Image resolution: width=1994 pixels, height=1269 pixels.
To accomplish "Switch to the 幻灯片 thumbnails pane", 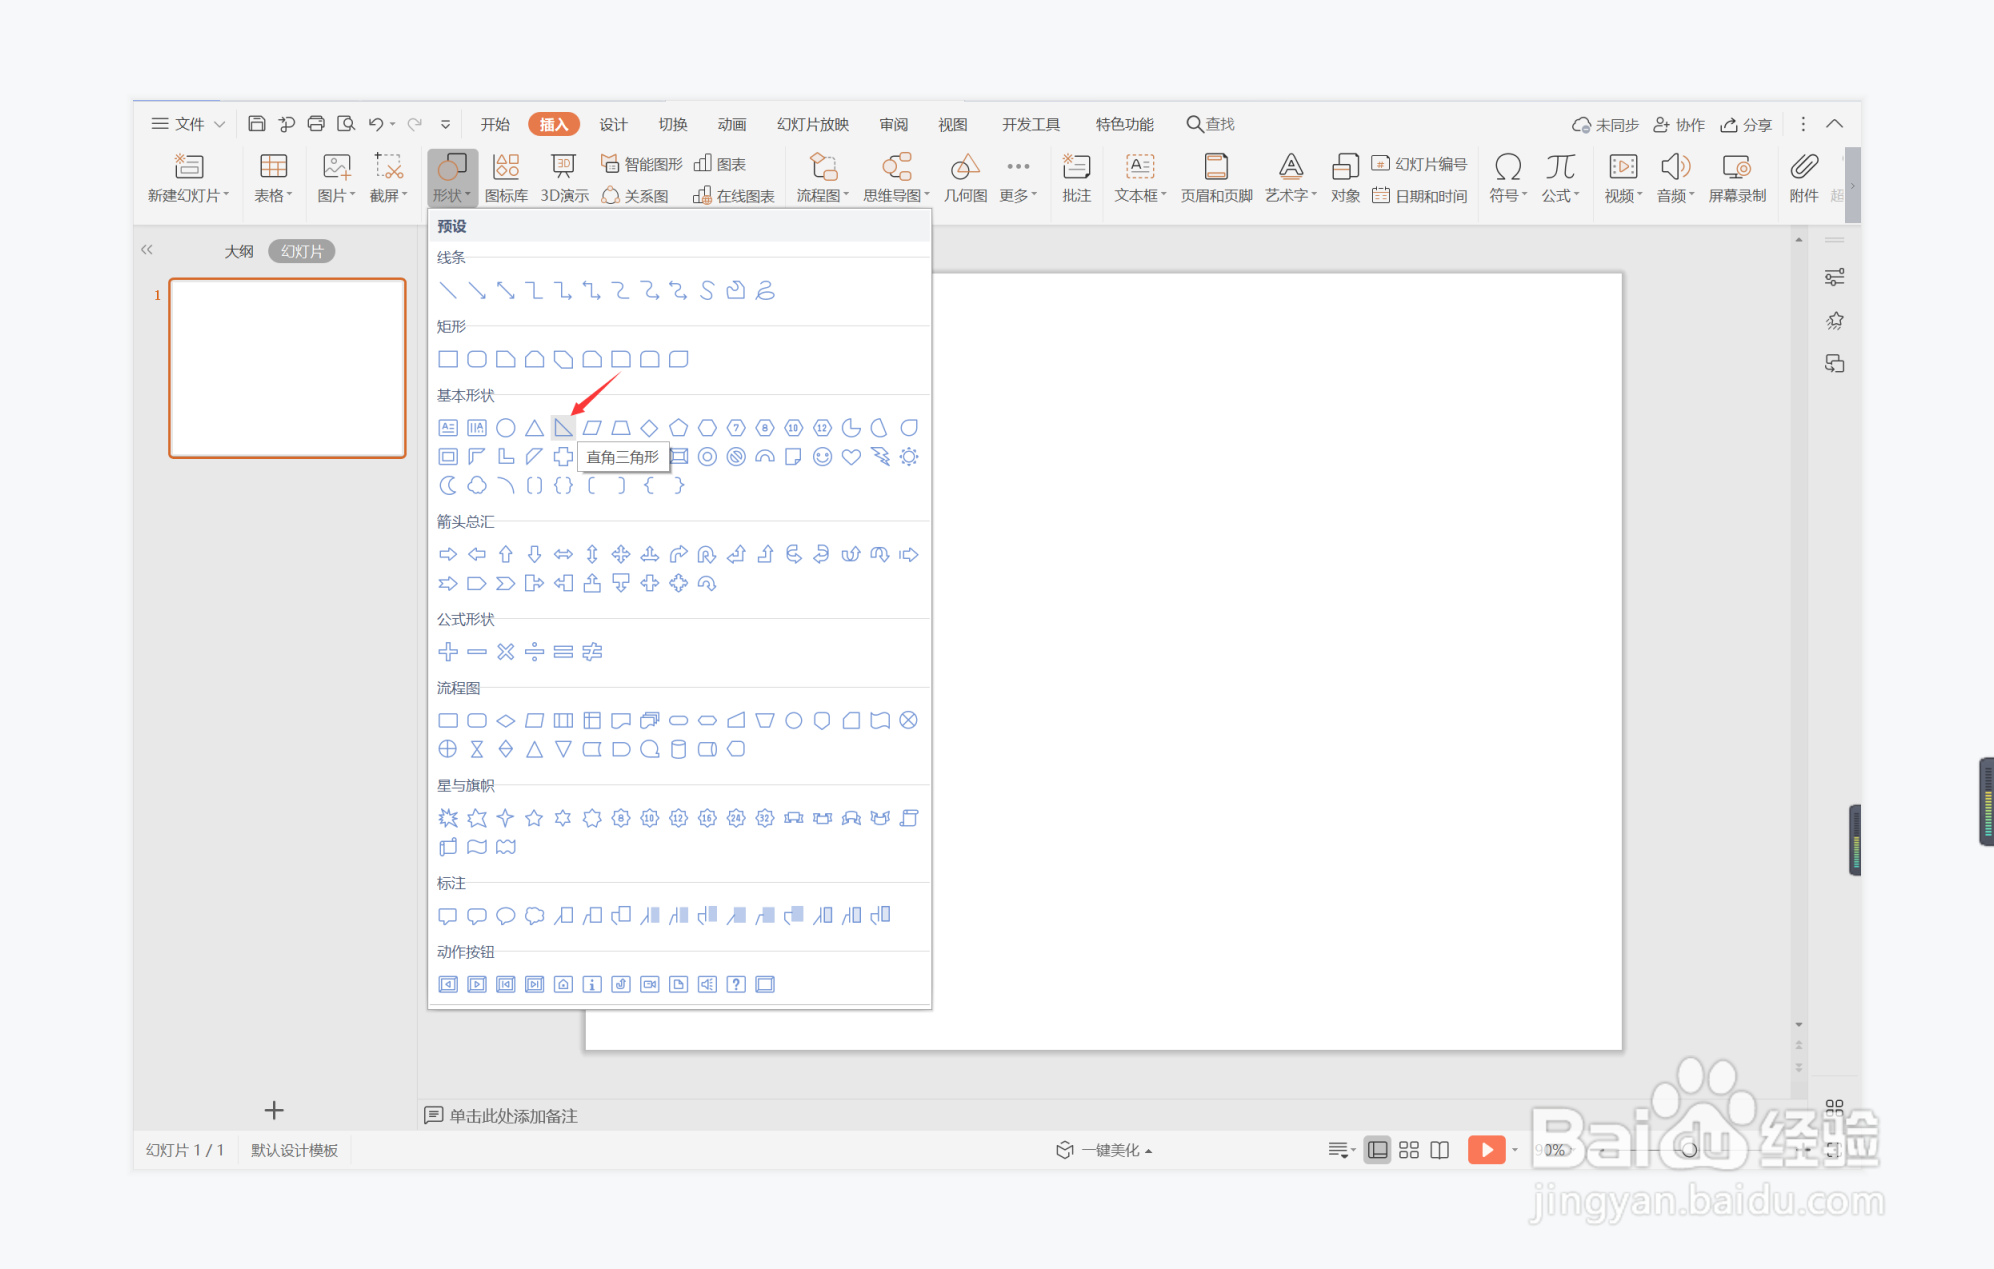I will (302, 251).
